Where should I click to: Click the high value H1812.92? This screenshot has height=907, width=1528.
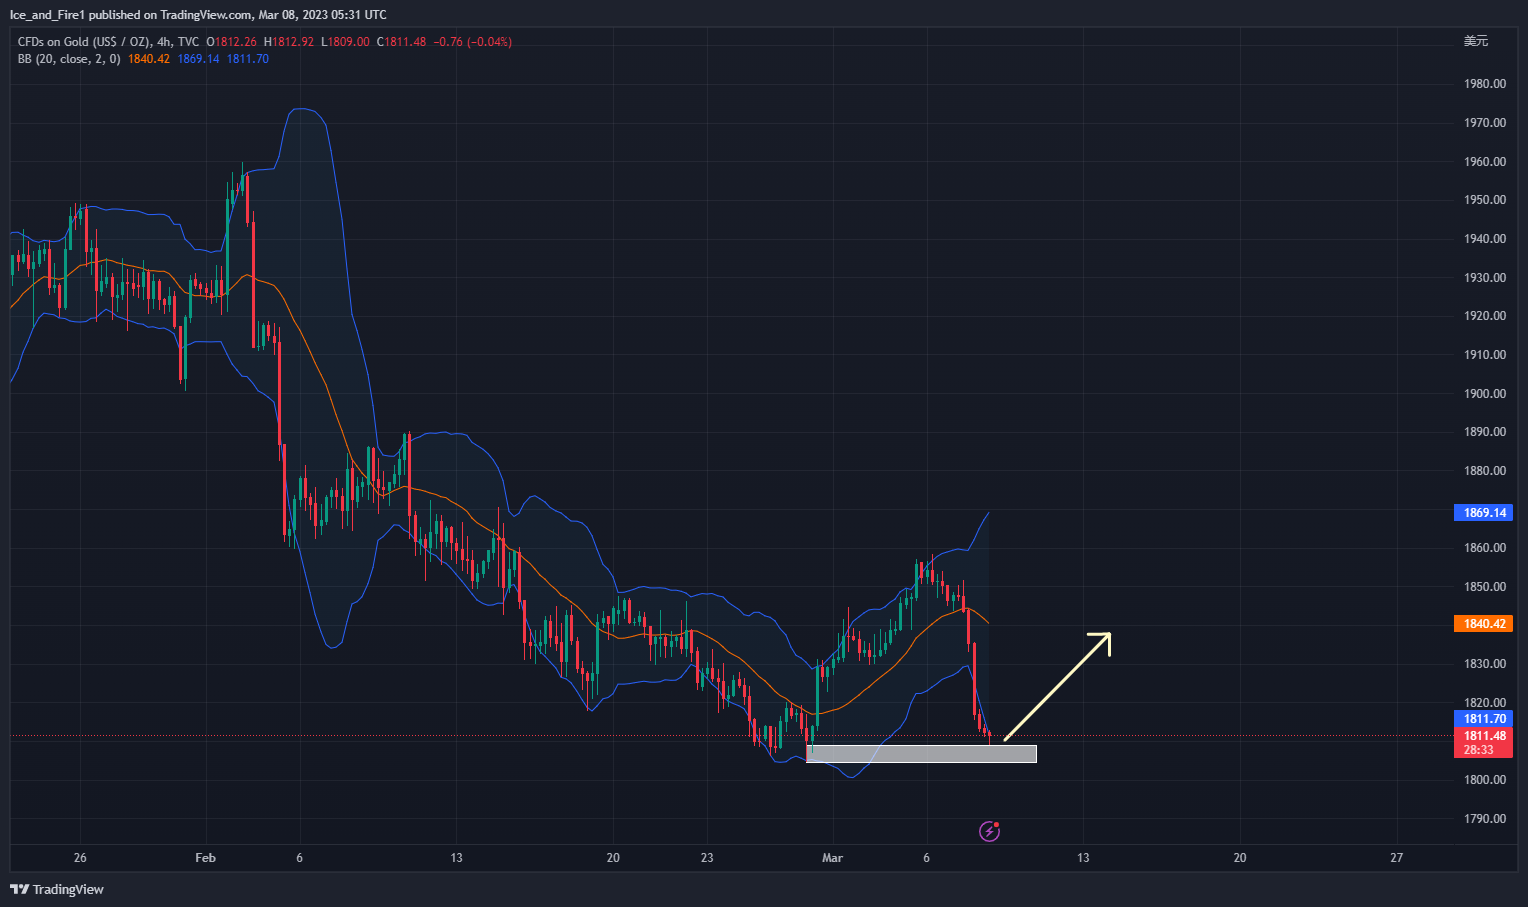(x=289, y=42)
